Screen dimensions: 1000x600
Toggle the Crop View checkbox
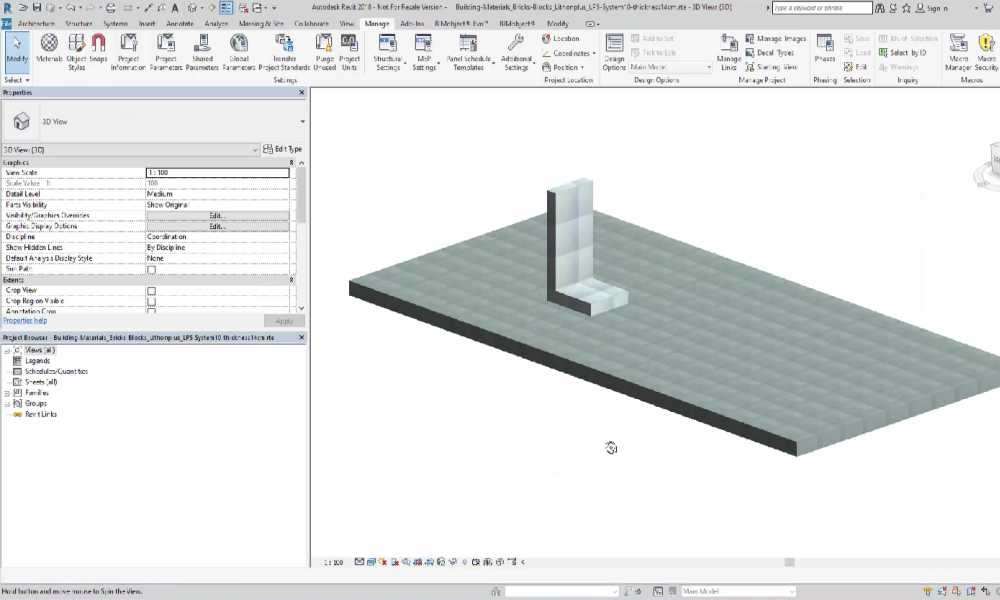(x=152, y=291)
